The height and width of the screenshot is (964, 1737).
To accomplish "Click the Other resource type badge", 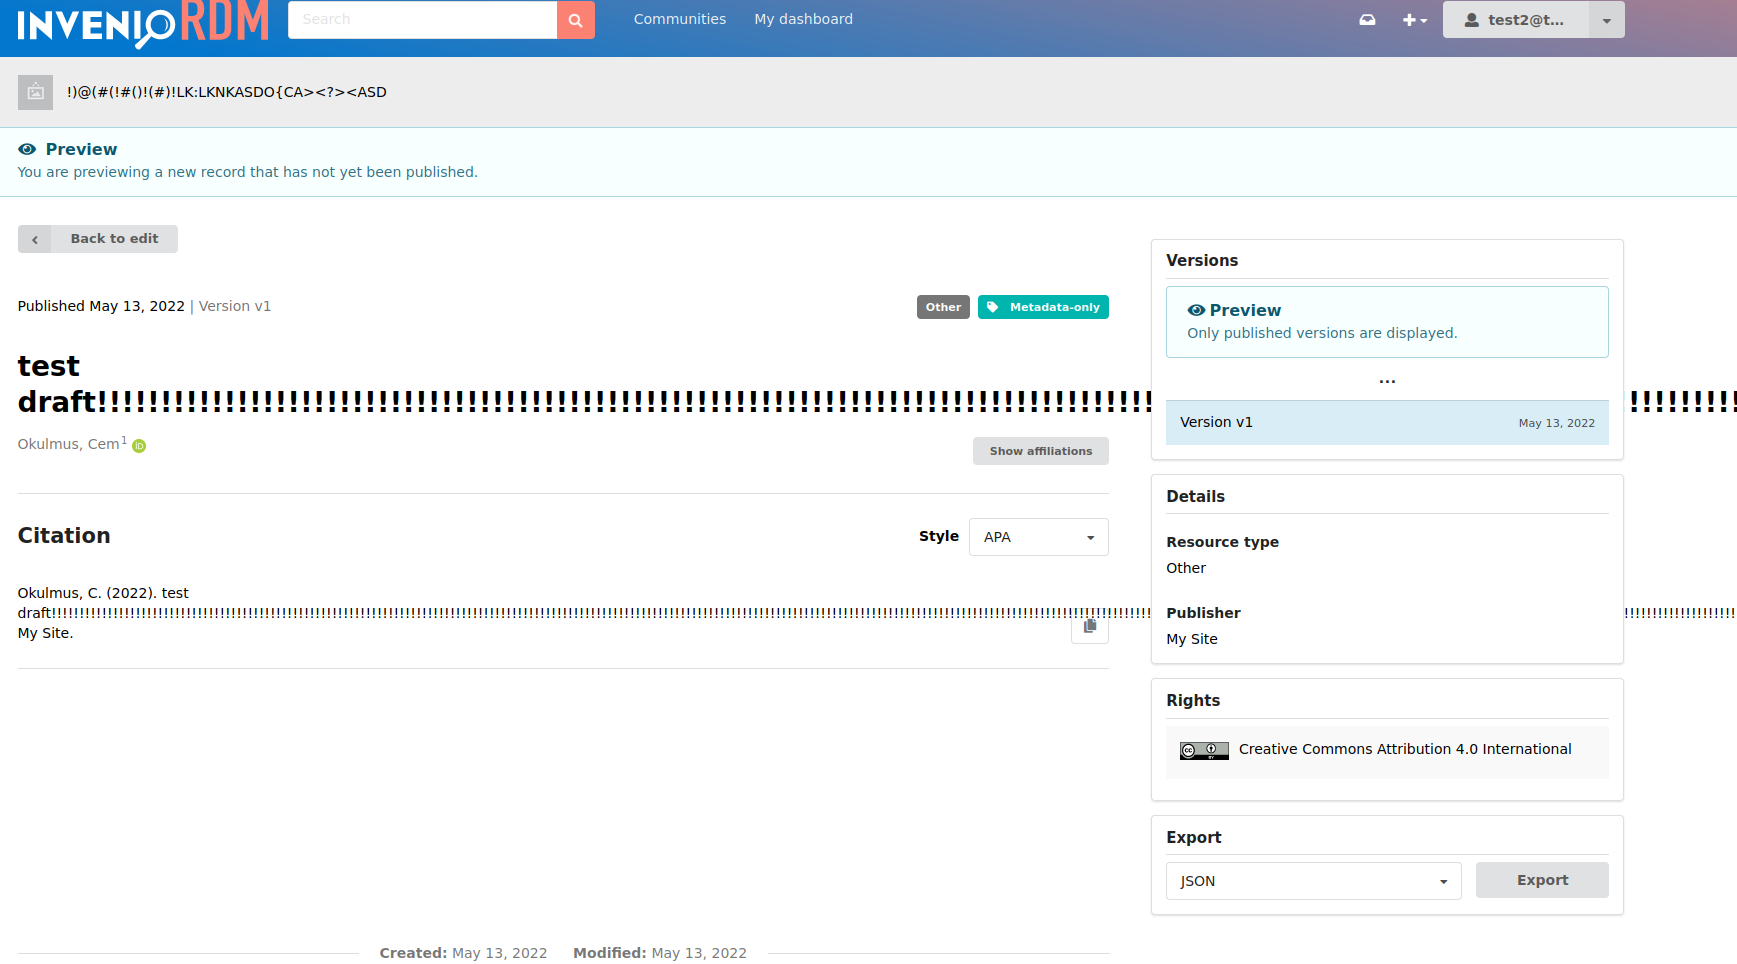I will [942, 307].
